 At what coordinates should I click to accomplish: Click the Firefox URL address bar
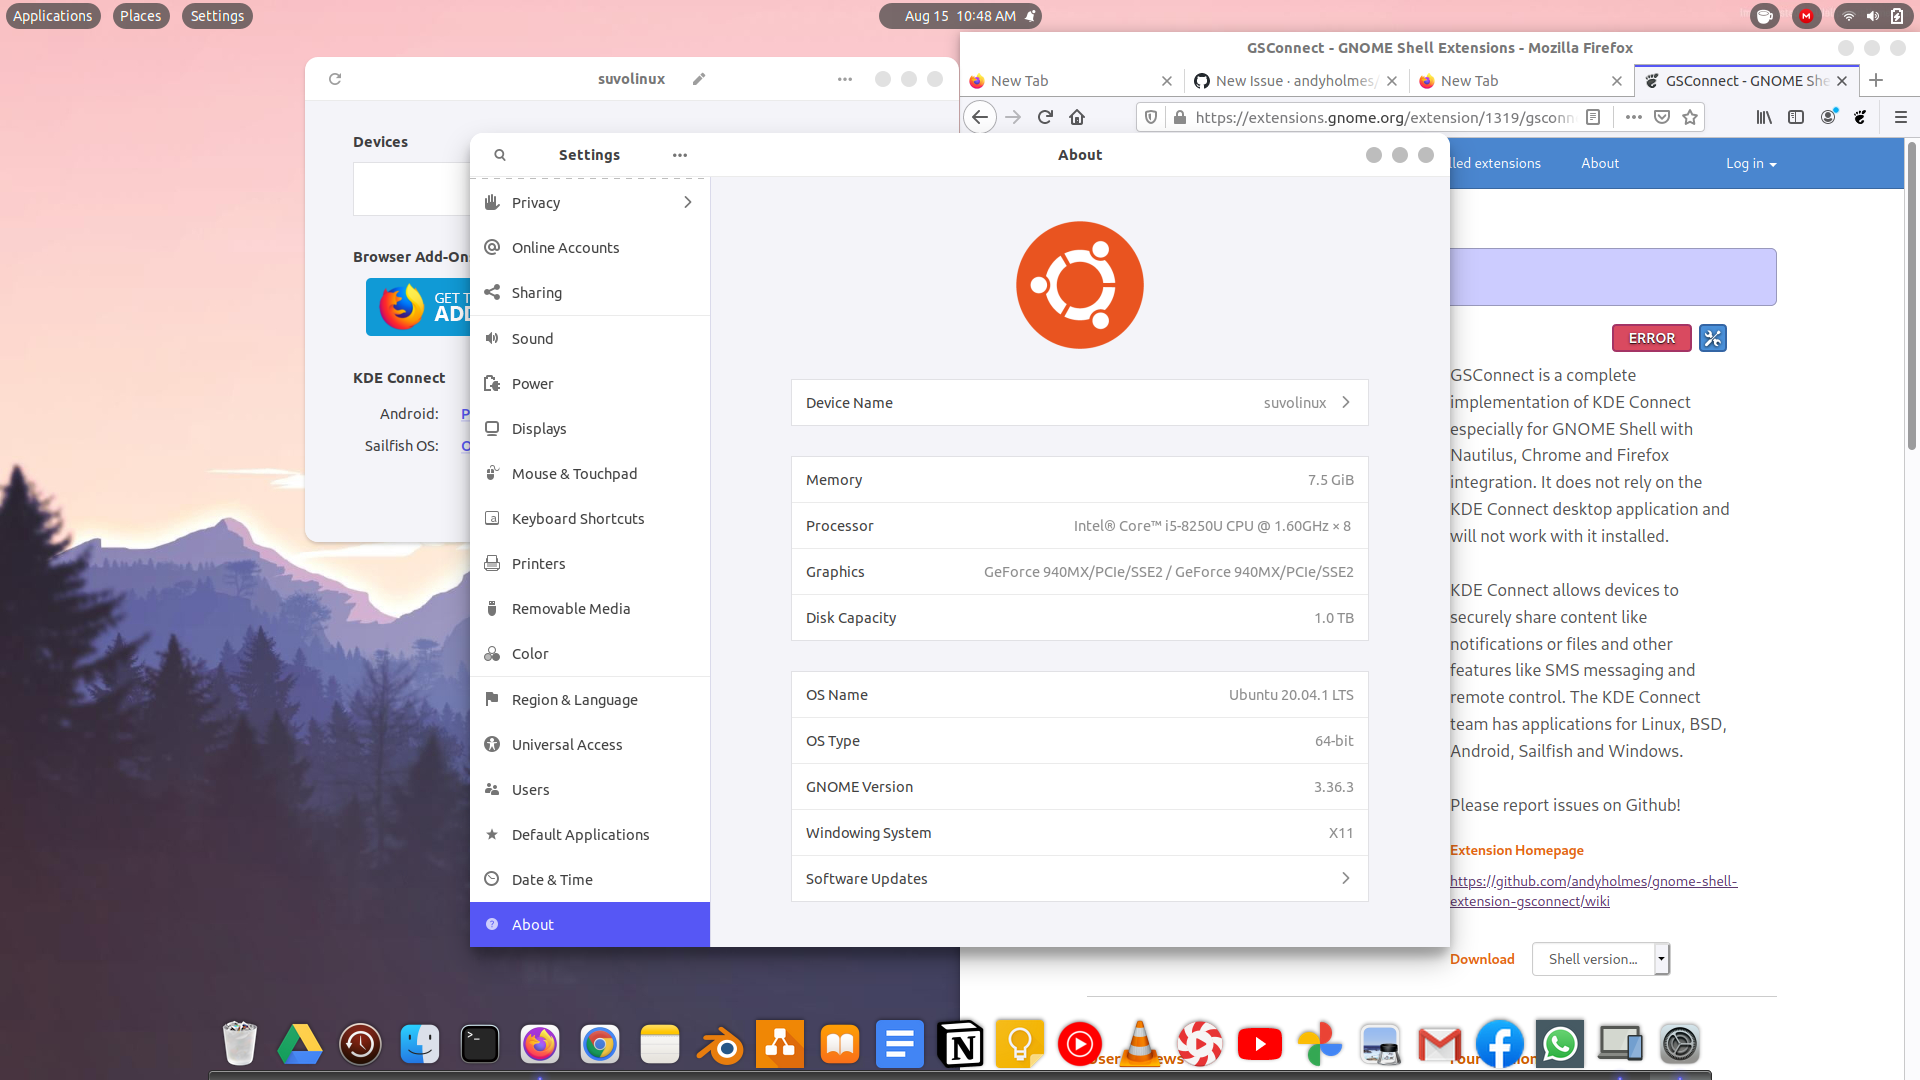click(x=1380, y=117)
